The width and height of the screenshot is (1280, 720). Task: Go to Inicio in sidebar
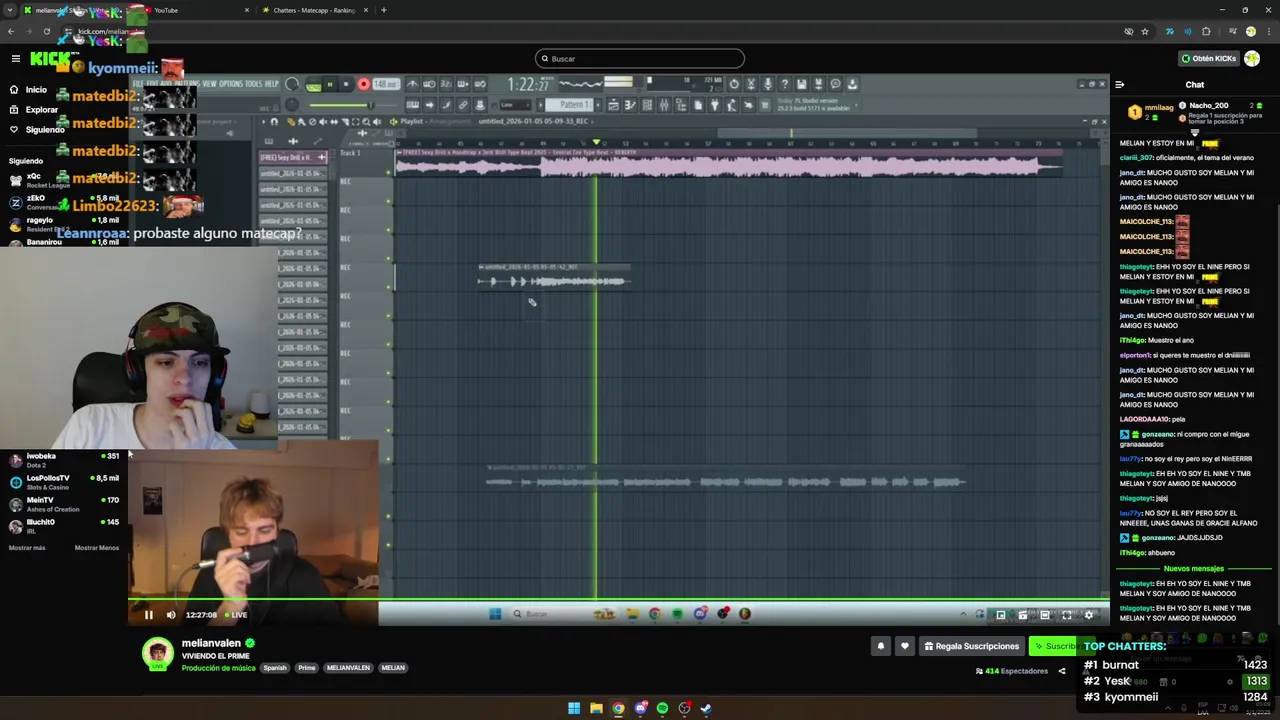(36, 90)
